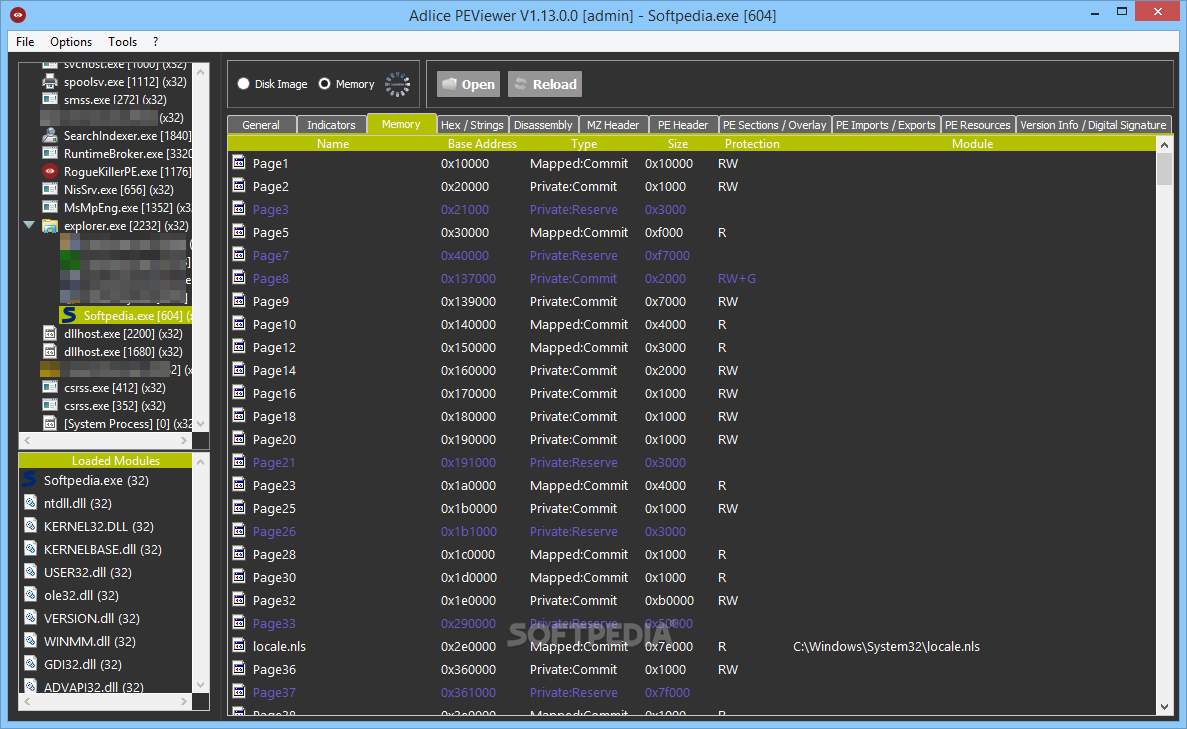Image resolution: width=1187 pixels, height=729 pixels.
Task: Click the Page14 memory page icon
Action: pyautogui.click(x=238, y=369)
